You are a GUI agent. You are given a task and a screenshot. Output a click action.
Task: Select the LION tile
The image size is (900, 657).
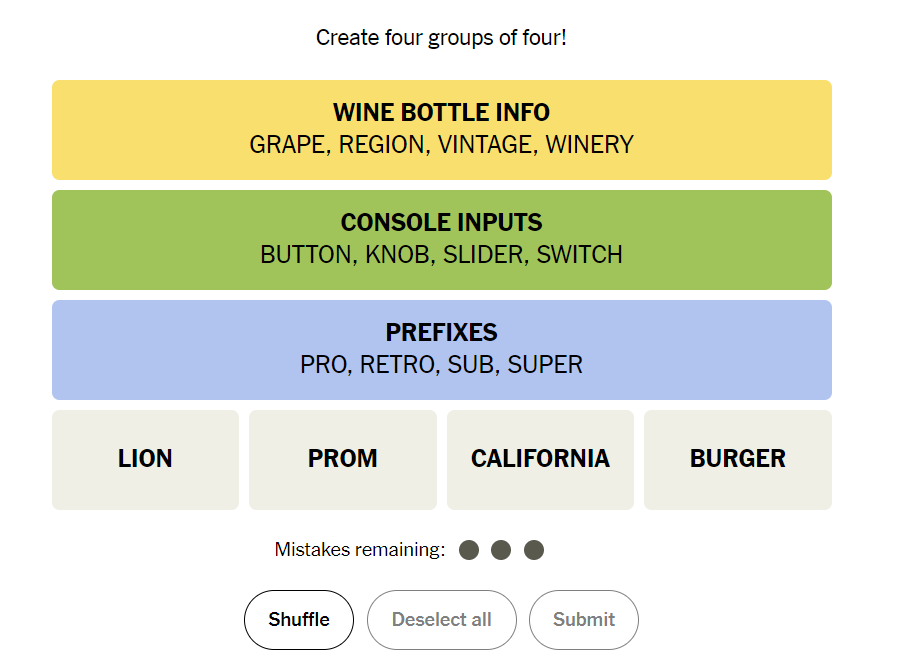[145, 459]
